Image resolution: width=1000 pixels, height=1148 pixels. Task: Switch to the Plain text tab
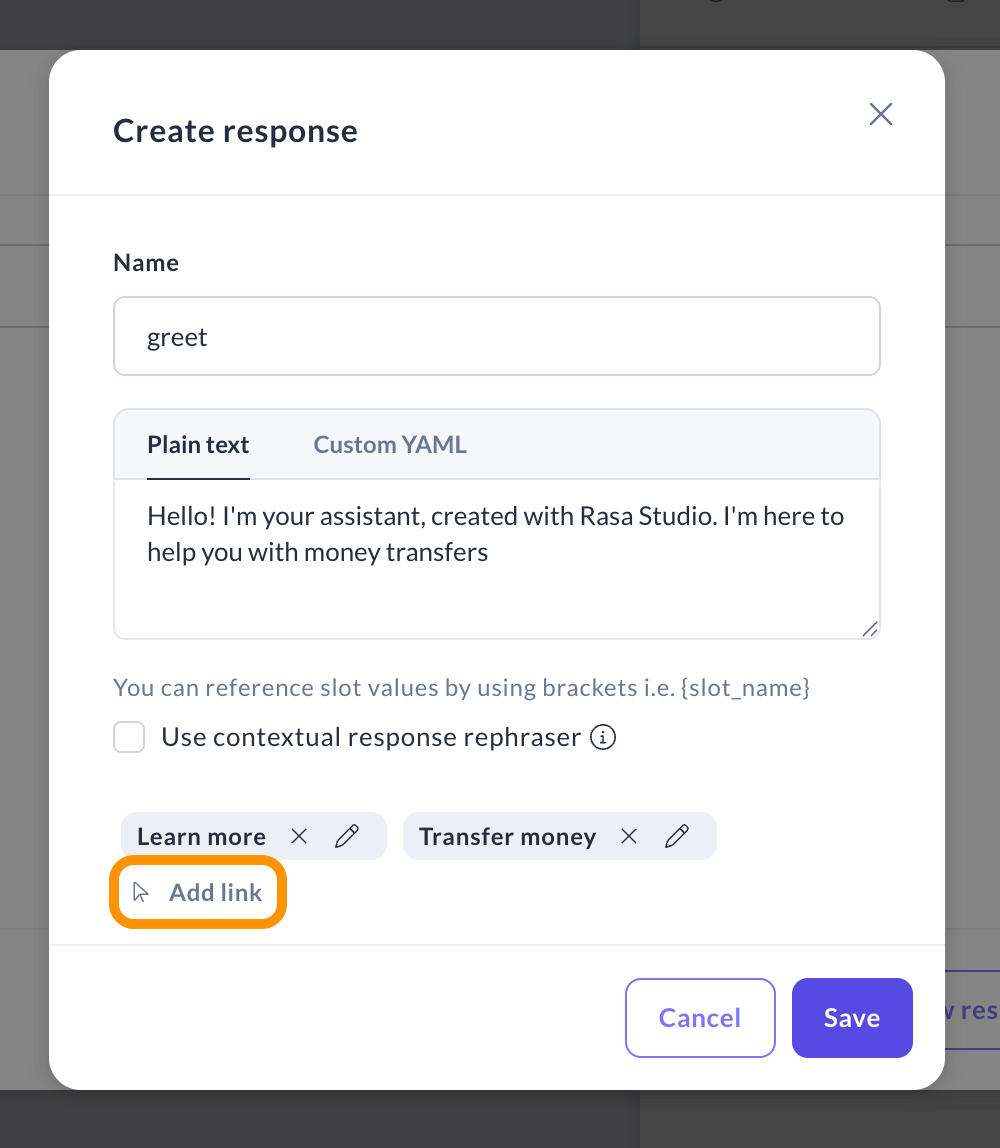click(198, 445)
